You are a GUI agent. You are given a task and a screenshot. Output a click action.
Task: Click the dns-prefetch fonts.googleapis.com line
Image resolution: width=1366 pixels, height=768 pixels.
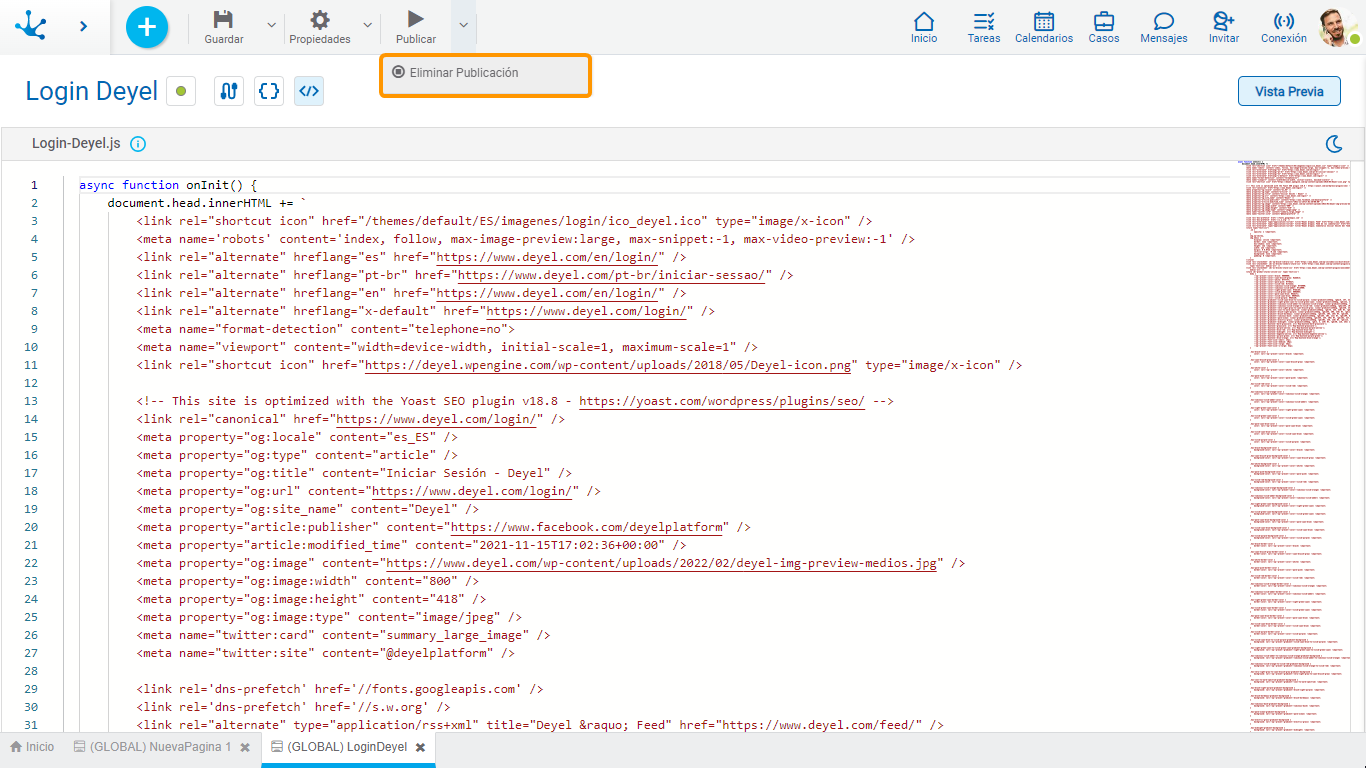pyautogui.click(x=340, y=689)
